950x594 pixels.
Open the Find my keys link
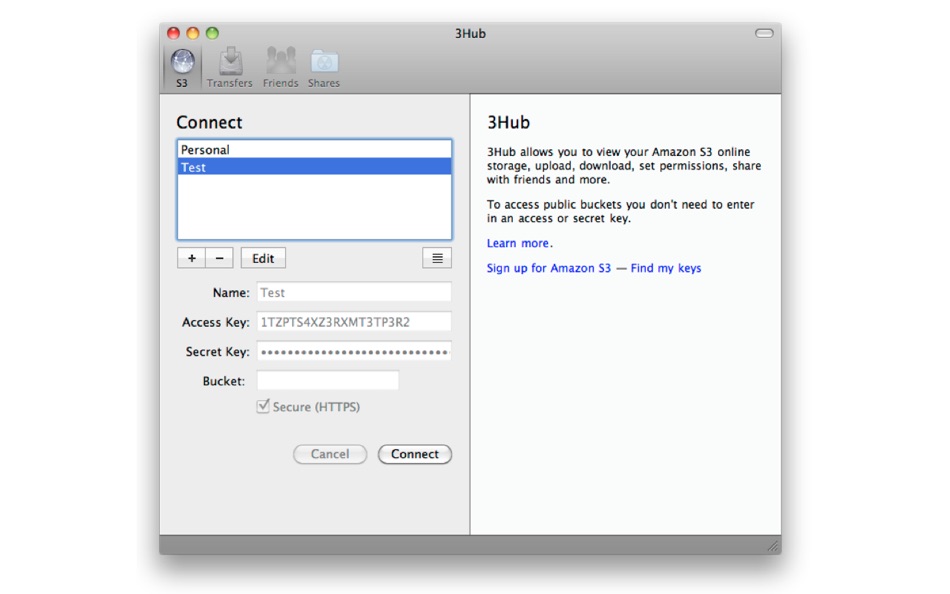[666, 268]
